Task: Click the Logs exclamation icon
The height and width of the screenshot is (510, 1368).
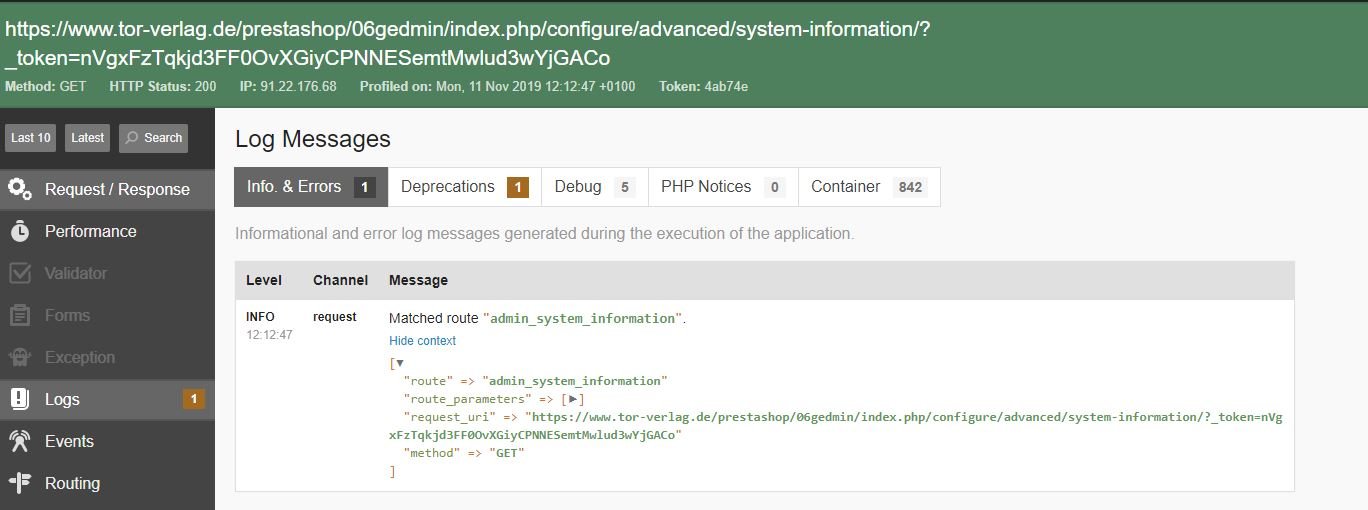Action: tap(20, 399)
